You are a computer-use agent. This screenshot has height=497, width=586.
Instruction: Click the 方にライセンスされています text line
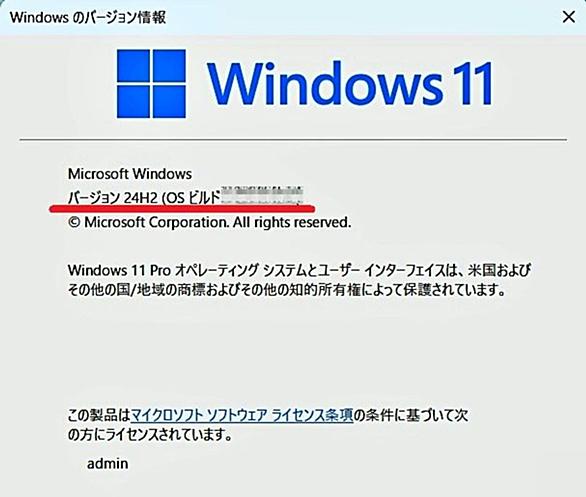pyautogui.click(x=150, y=435)
